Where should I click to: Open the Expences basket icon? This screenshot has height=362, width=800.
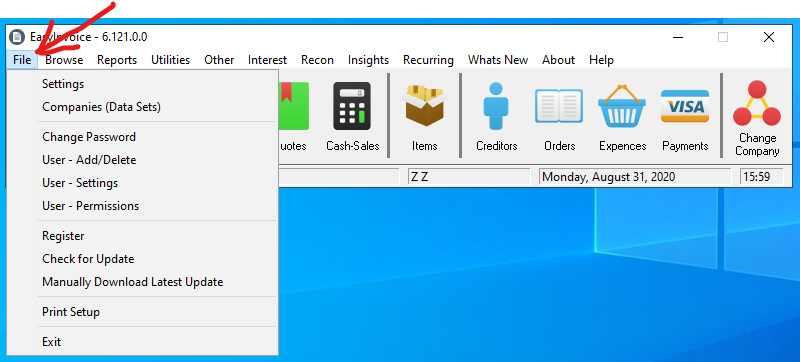pyautogui.click(x=622, y=106)
